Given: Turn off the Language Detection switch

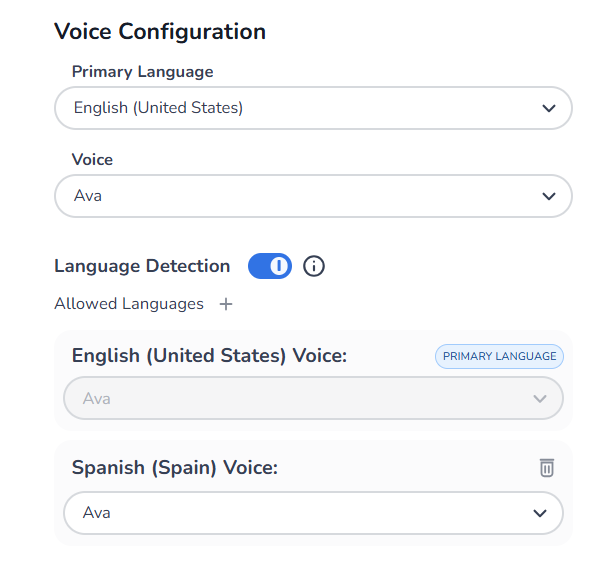Looking at the screenshot, I should [x=270, y=266].
